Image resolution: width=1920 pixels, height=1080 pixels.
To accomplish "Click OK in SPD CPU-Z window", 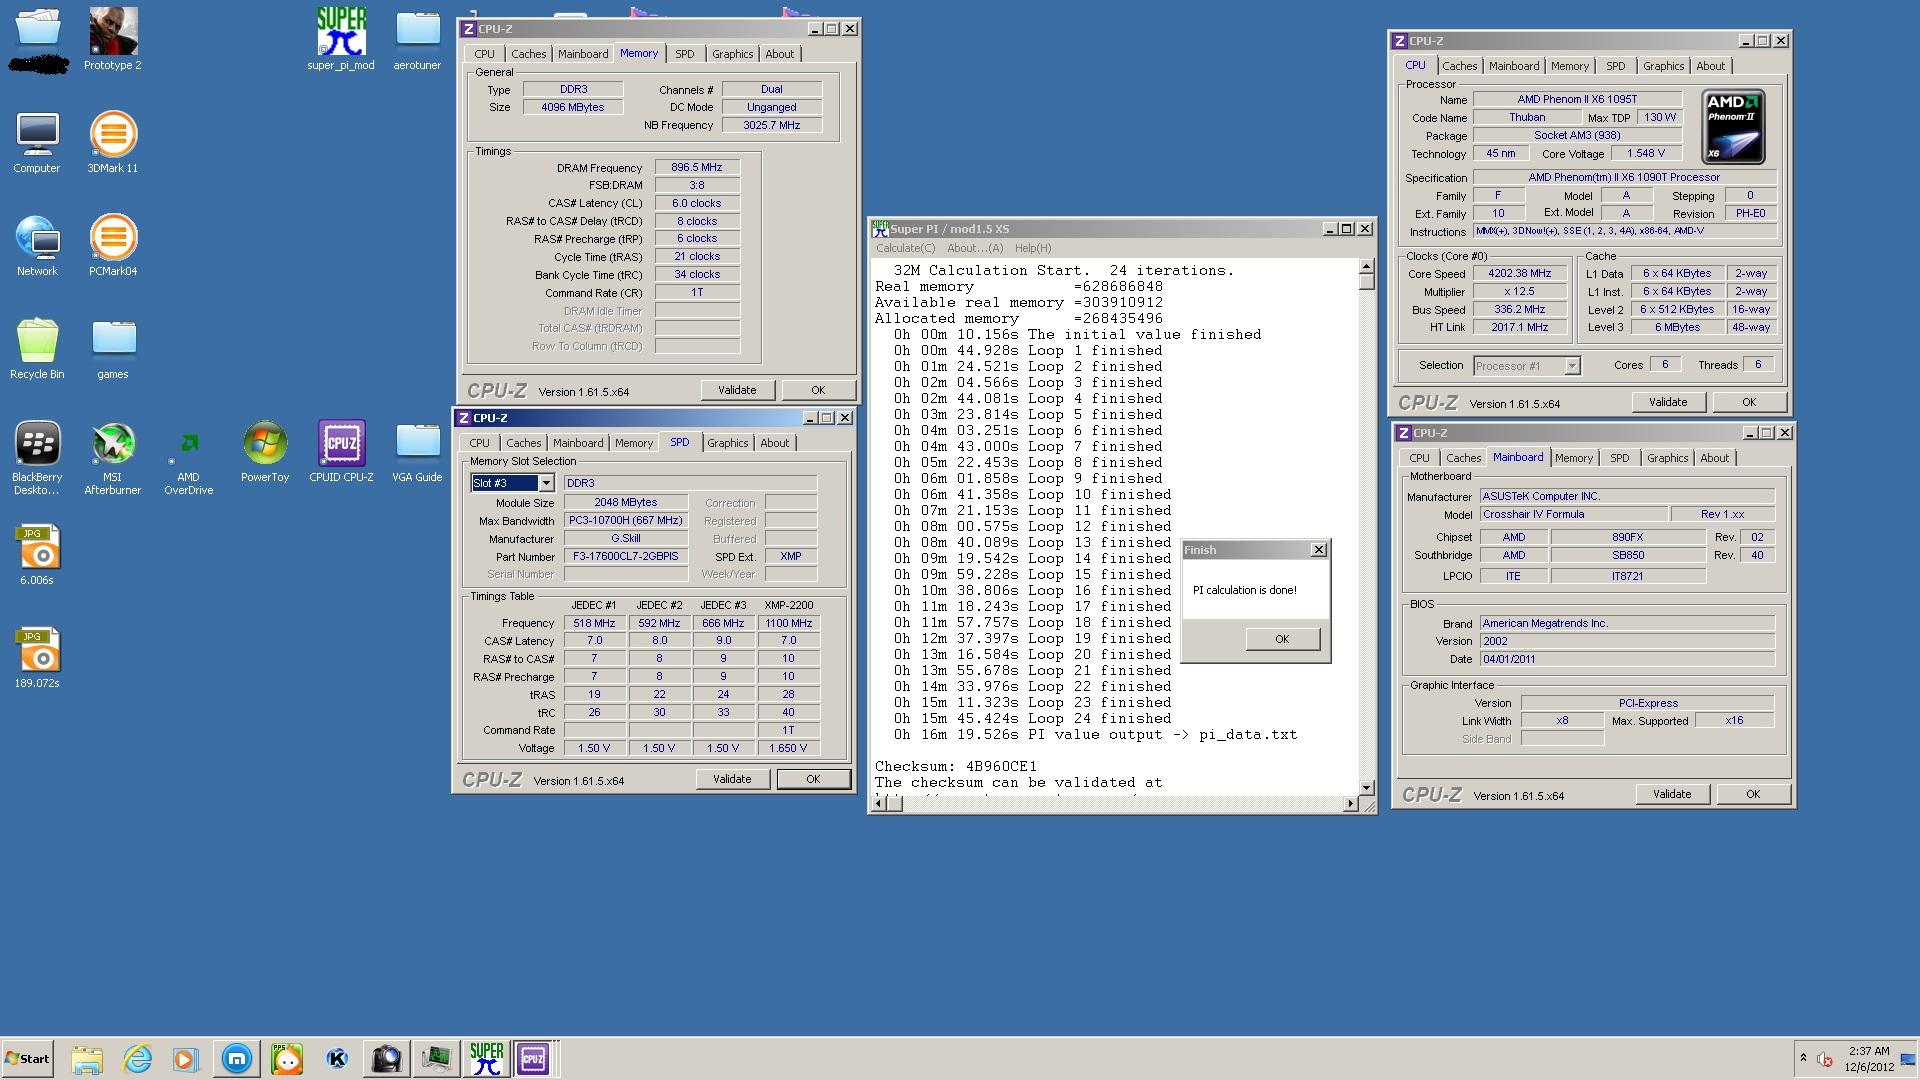I will 813,779.
